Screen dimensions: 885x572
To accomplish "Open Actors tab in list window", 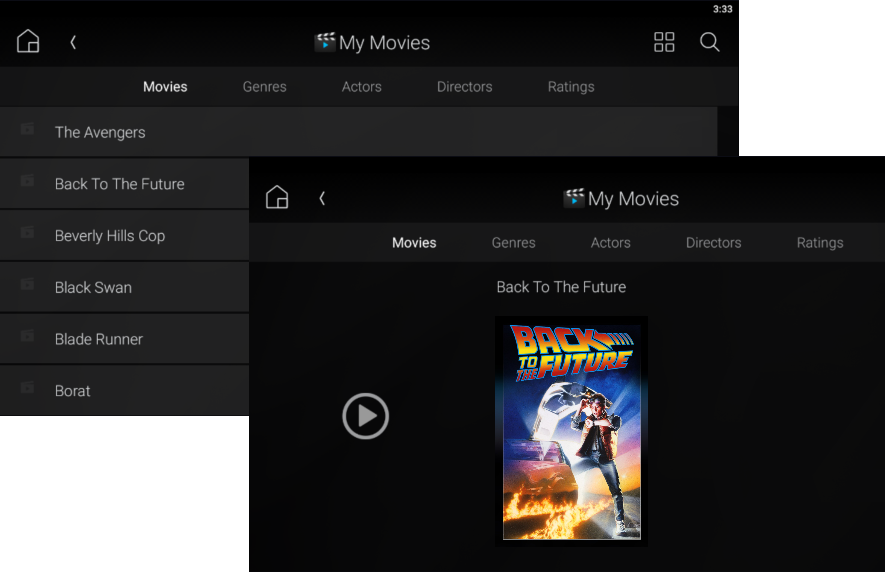I will (x=362, y=87).
